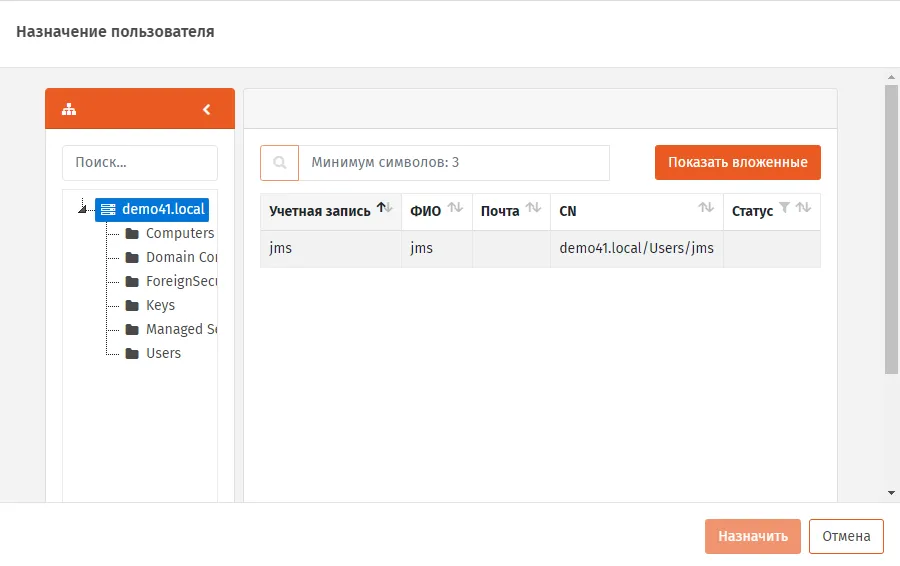Click the Показать вложенные button
Image resolution: width=900 pixels, height=566 pixels.
point(738,162)
